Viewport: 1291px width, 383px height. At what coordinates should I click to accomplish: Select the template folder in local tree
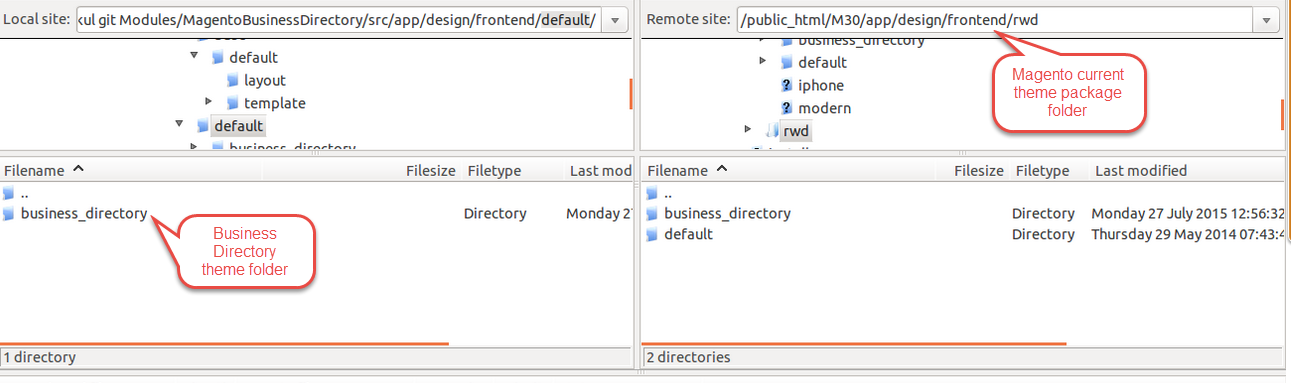tap(275, 103)
